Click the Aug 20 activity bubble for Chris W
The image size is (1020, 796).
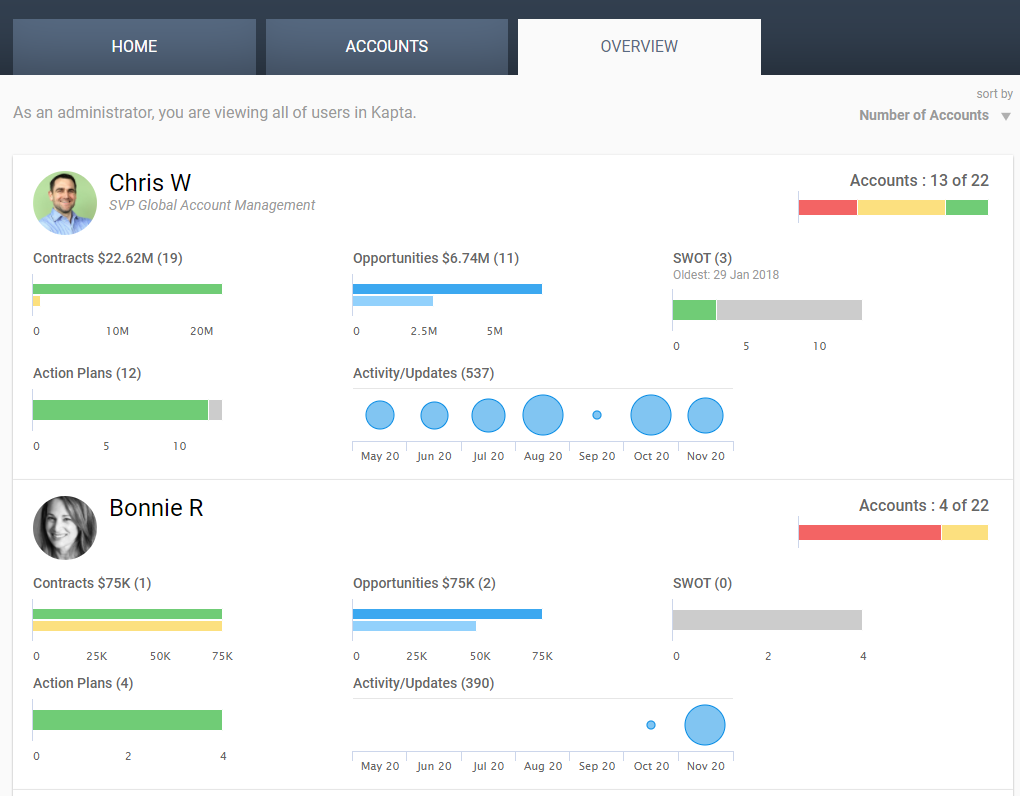click(x=542, y=414)
